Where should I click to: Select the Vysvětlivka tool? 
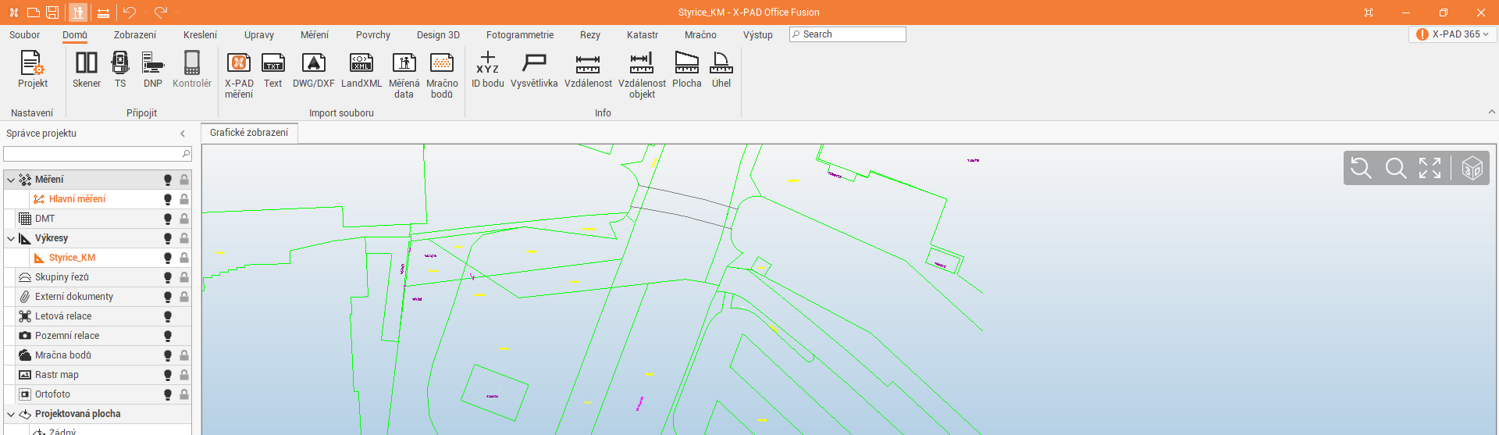pos(534,69)
